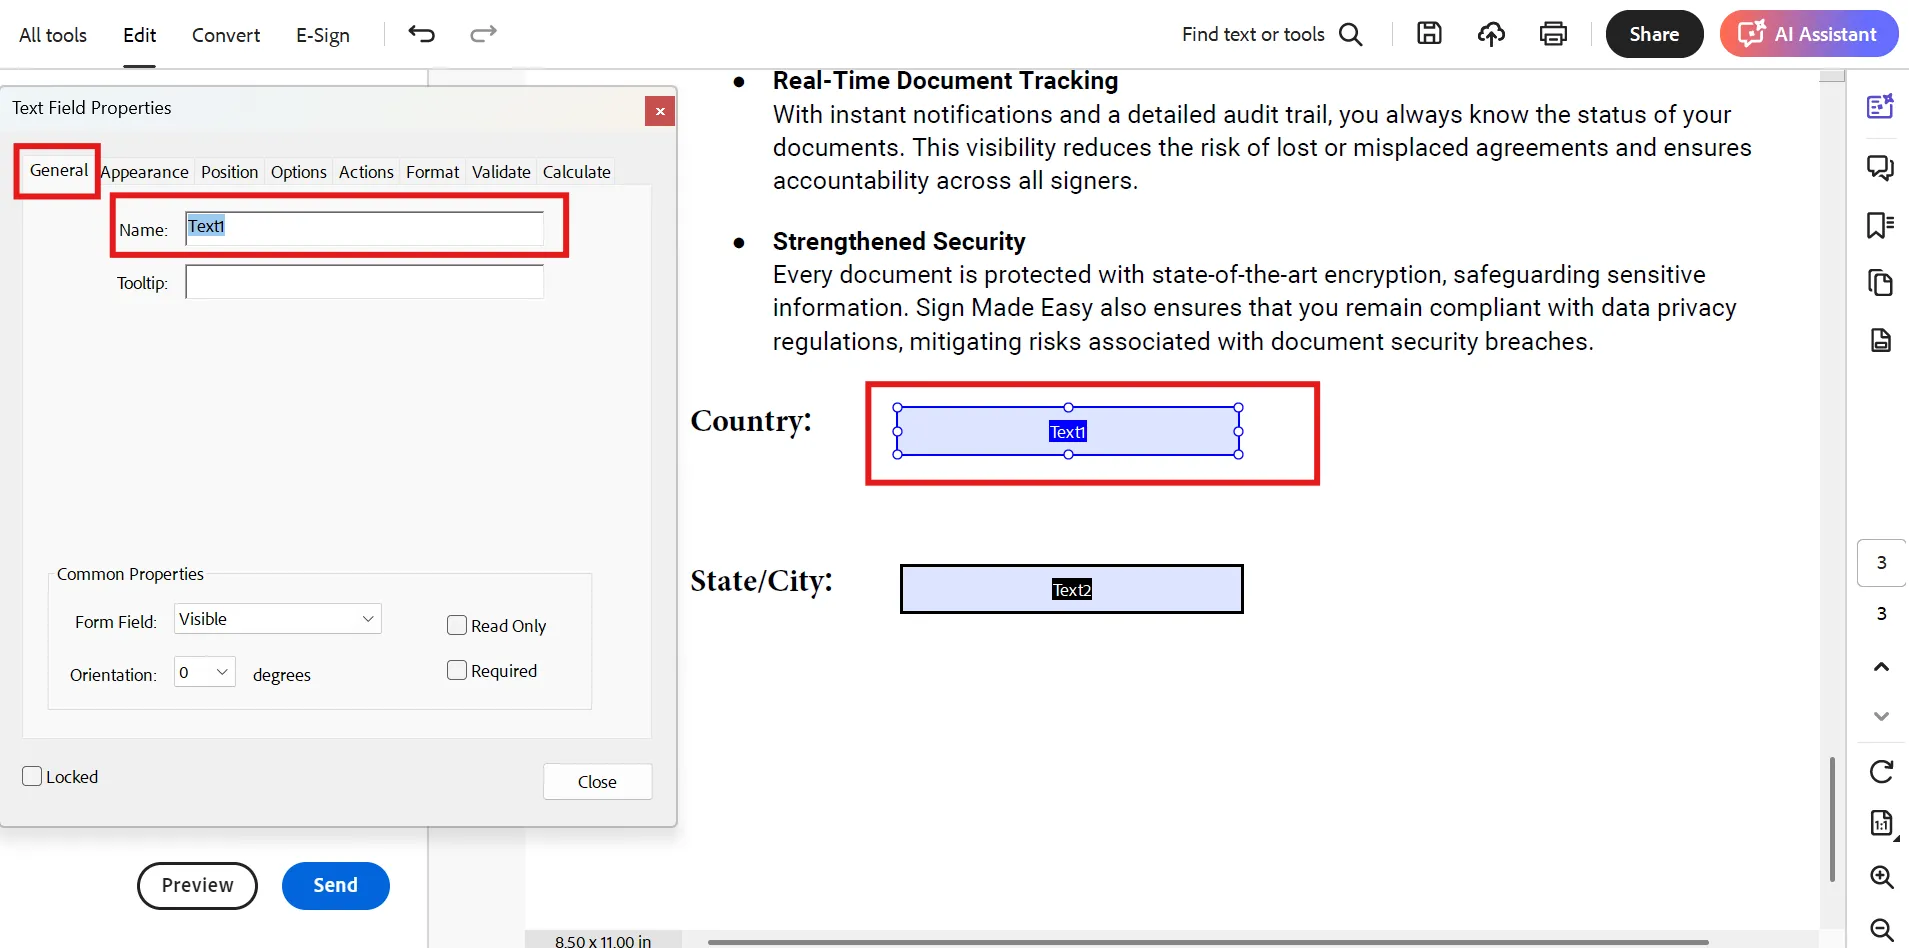Image resolution: width=1909 pixels, height=948 pixels.
Task: Open the Form Field Visible dropdown
Action: coord(278,619)
